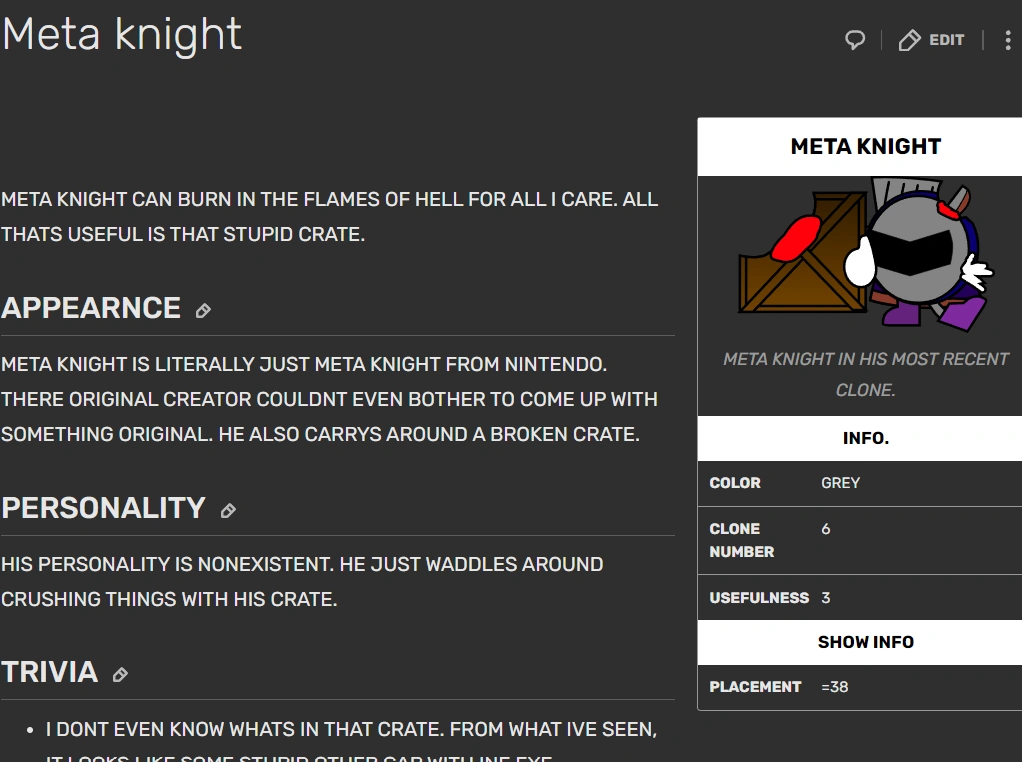This screenshot has height=762, width=1022.
Task: Click the META KNIGHT infobox title
Action: click(x=865, y=147)
